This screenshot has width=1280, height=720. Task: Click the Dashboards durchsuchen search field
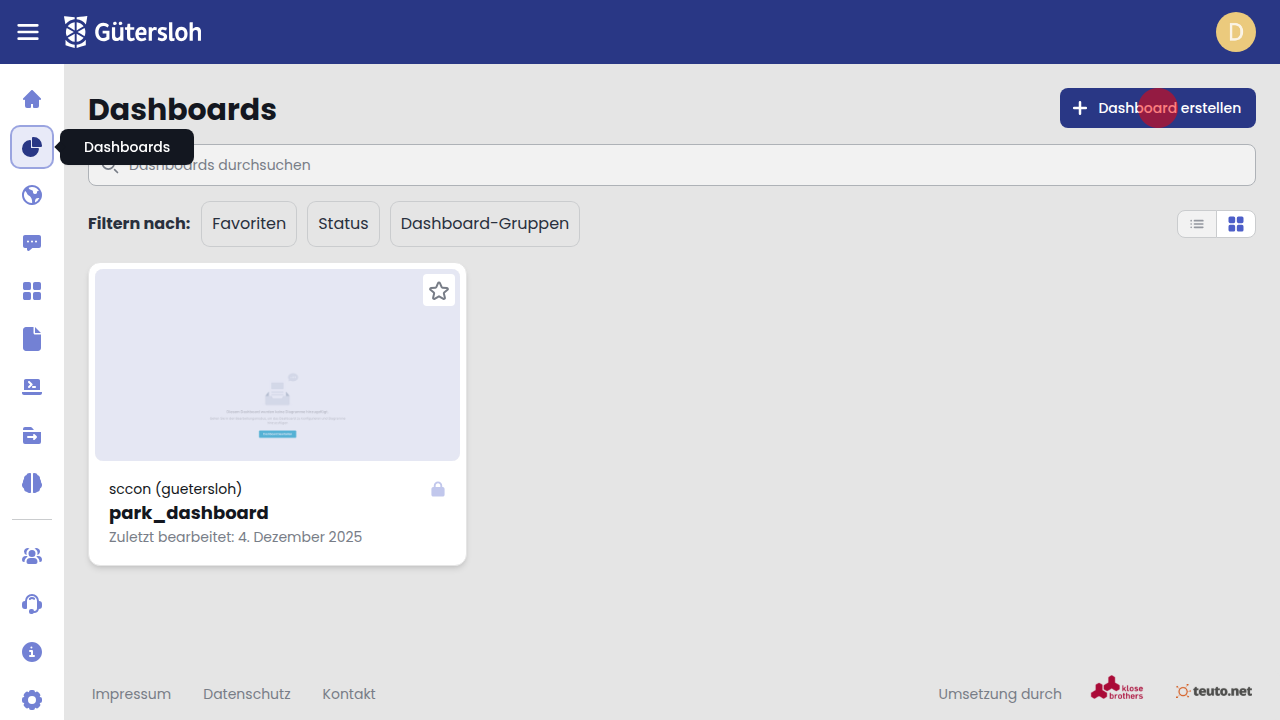click(671, 165)
